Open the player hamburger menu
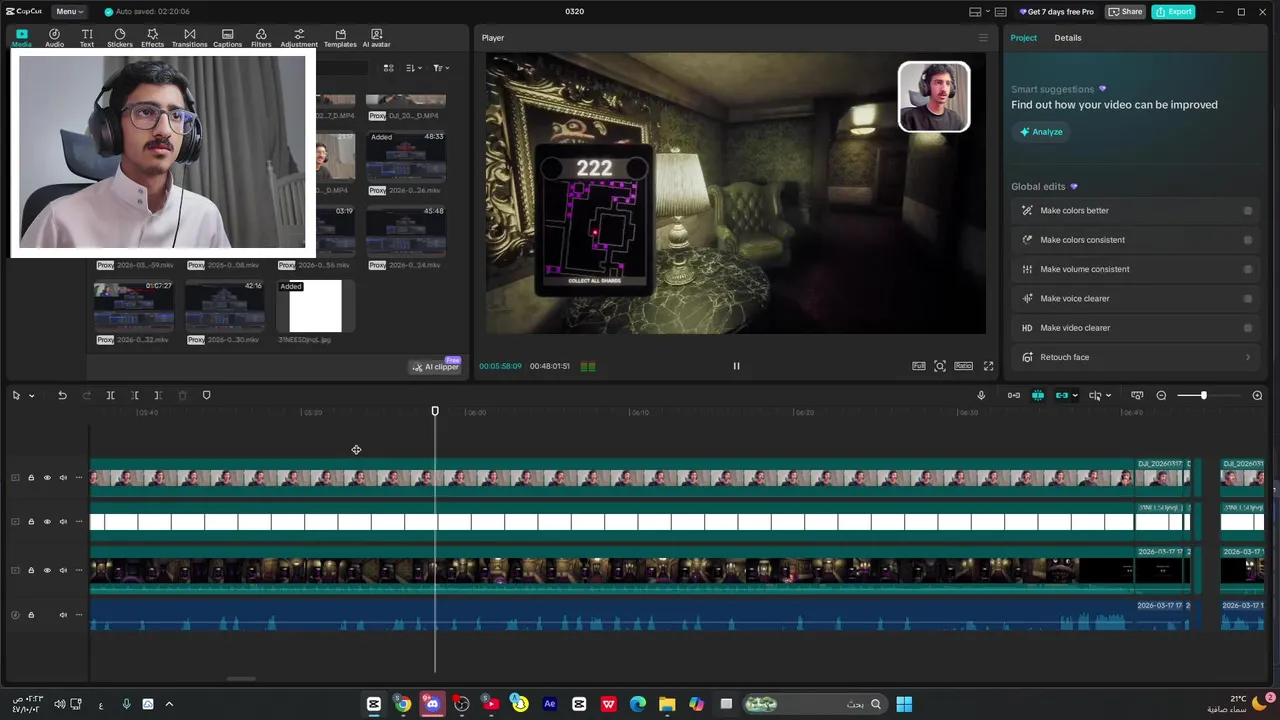This screenshot has height=720, width=1280. tap(983, 38)
